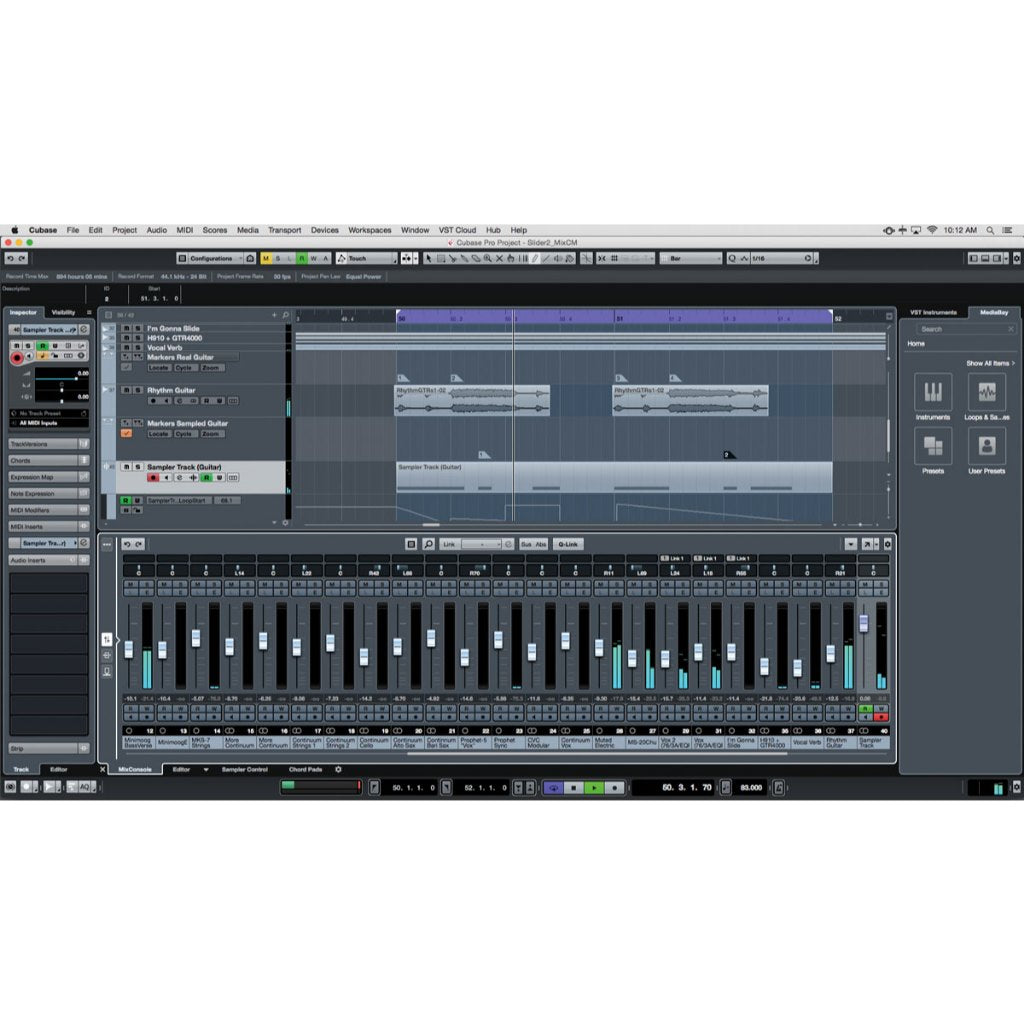1024x1024 pixels.
Task: Open the Editor tab dropdown arrow
Action: point(206,770)
